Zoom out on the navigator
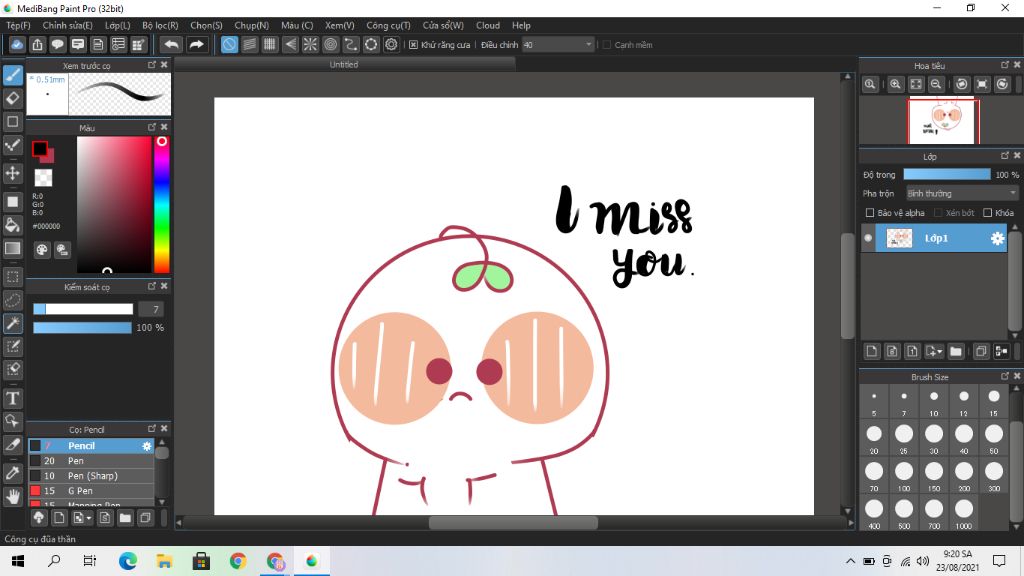Viewport: 1024px width, 576px height. coord(936,84)
